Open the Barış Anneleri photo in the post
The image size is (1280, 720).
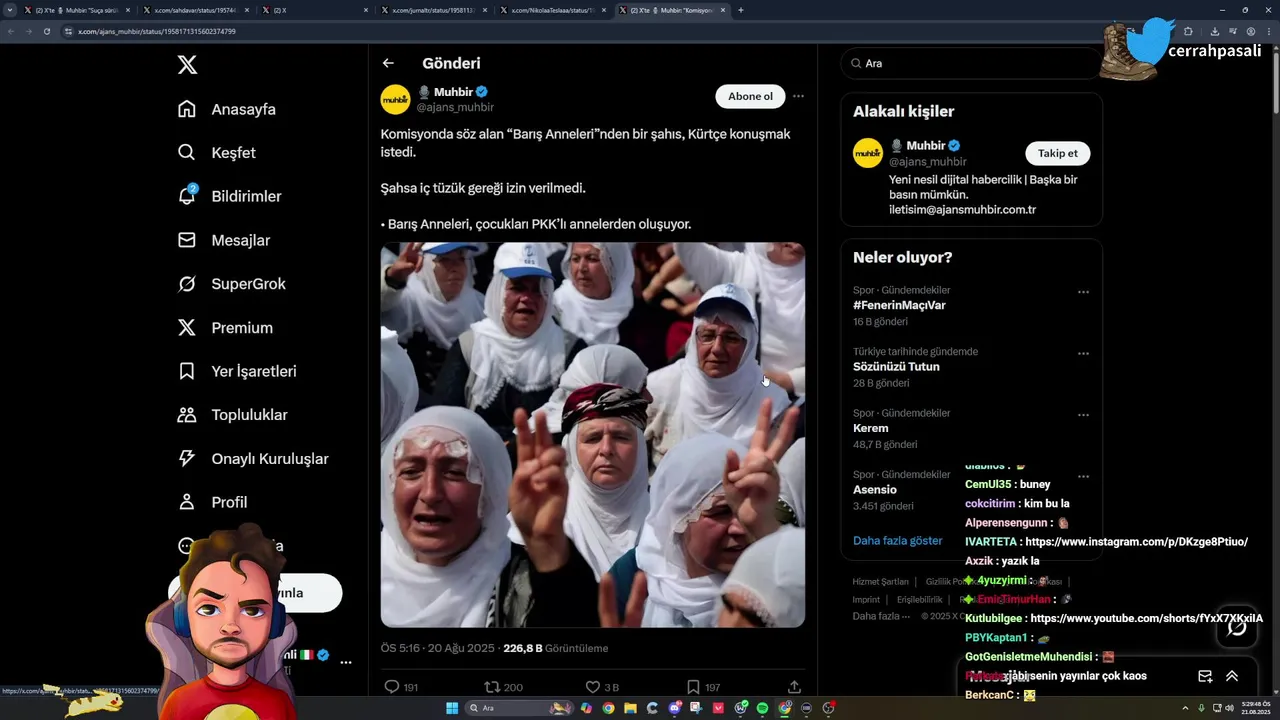[x=592, y=435]
